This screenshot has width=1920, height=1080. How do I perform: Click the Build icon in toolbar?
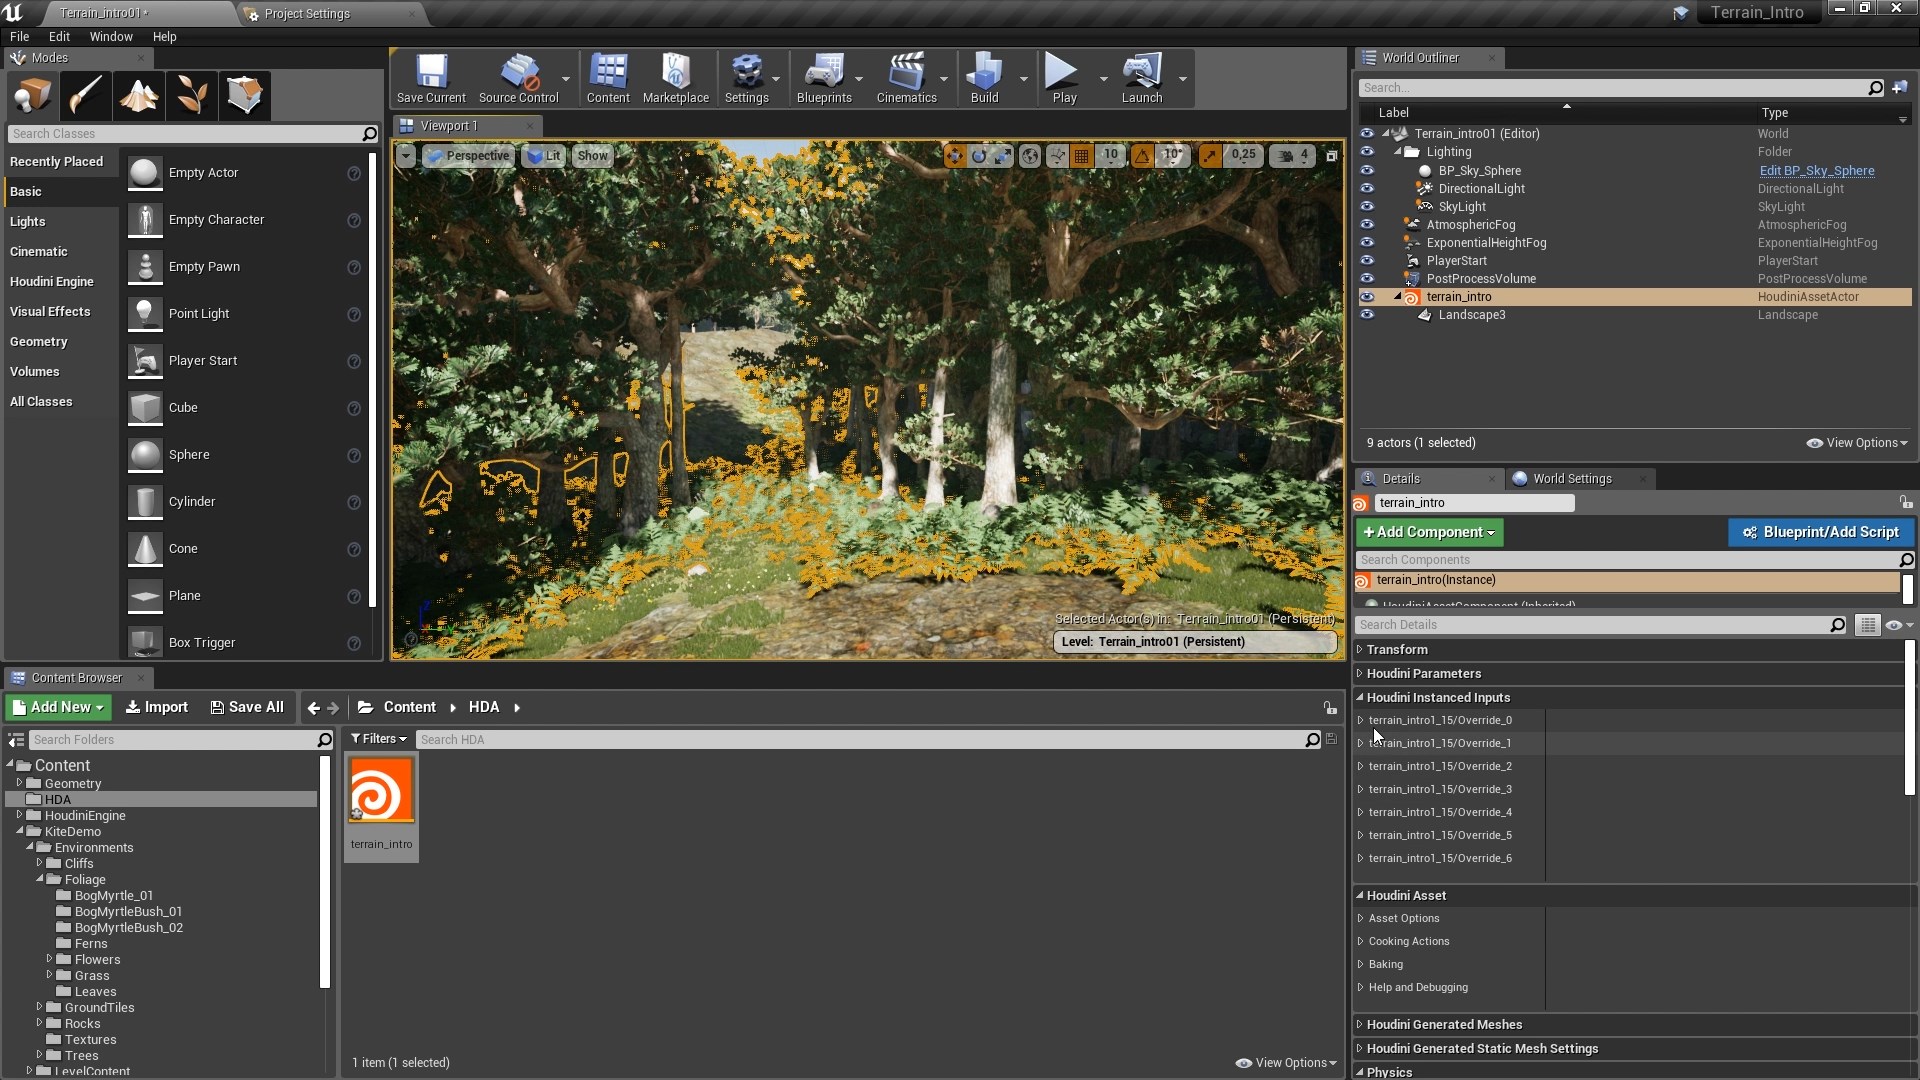[985, 73]
